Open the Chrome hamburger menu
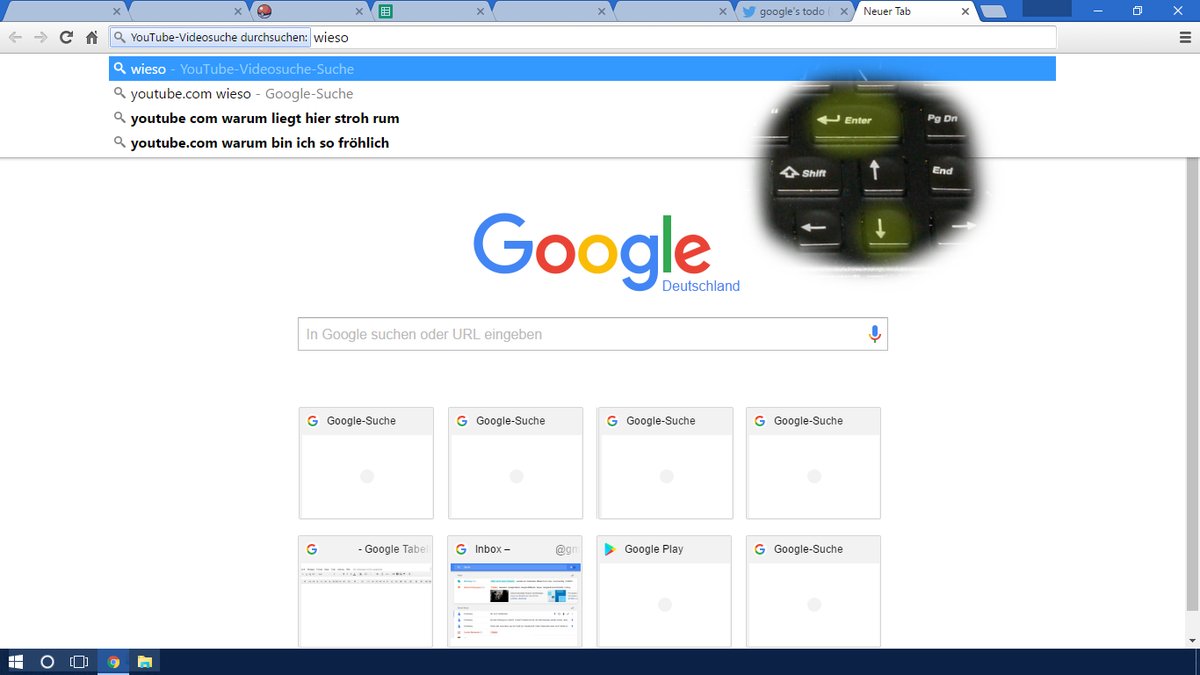Screen dimensions: 1200x675 click(x=1185, y=37)
